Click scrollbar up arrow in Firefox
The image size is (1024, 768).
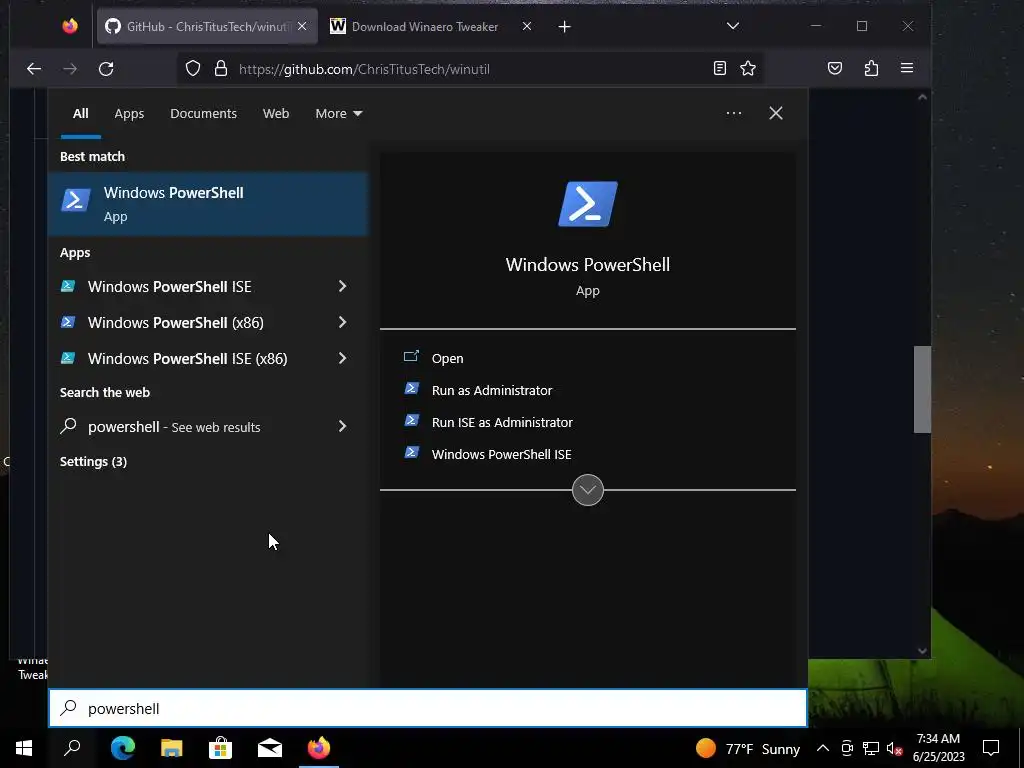[922, 97]
